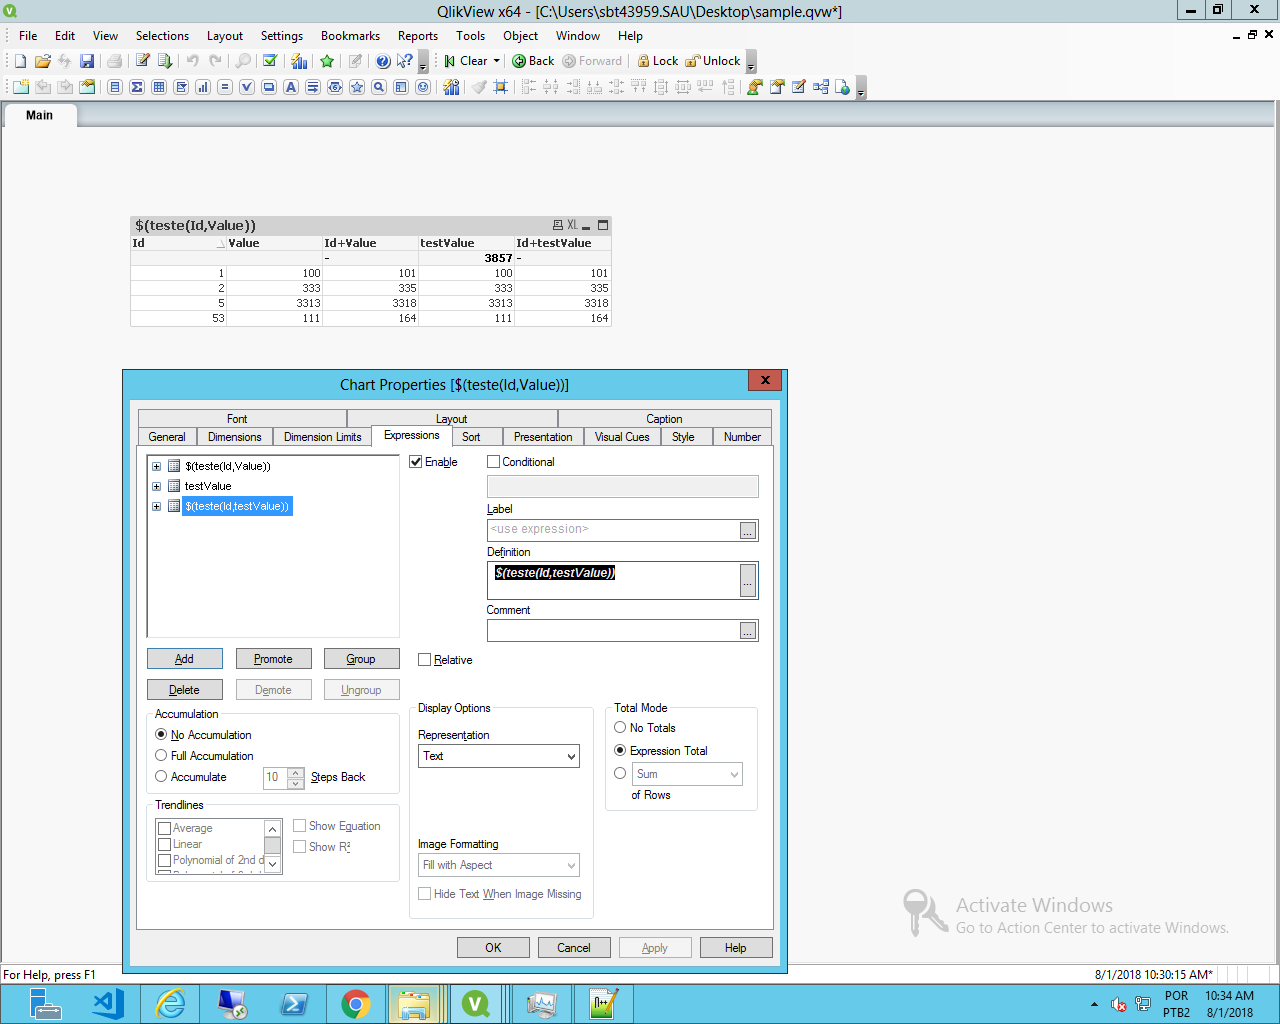The height and width of the screenshot is (1024, 1280).
Task: Create a Search Object magnifier icon
Action: 379,87
